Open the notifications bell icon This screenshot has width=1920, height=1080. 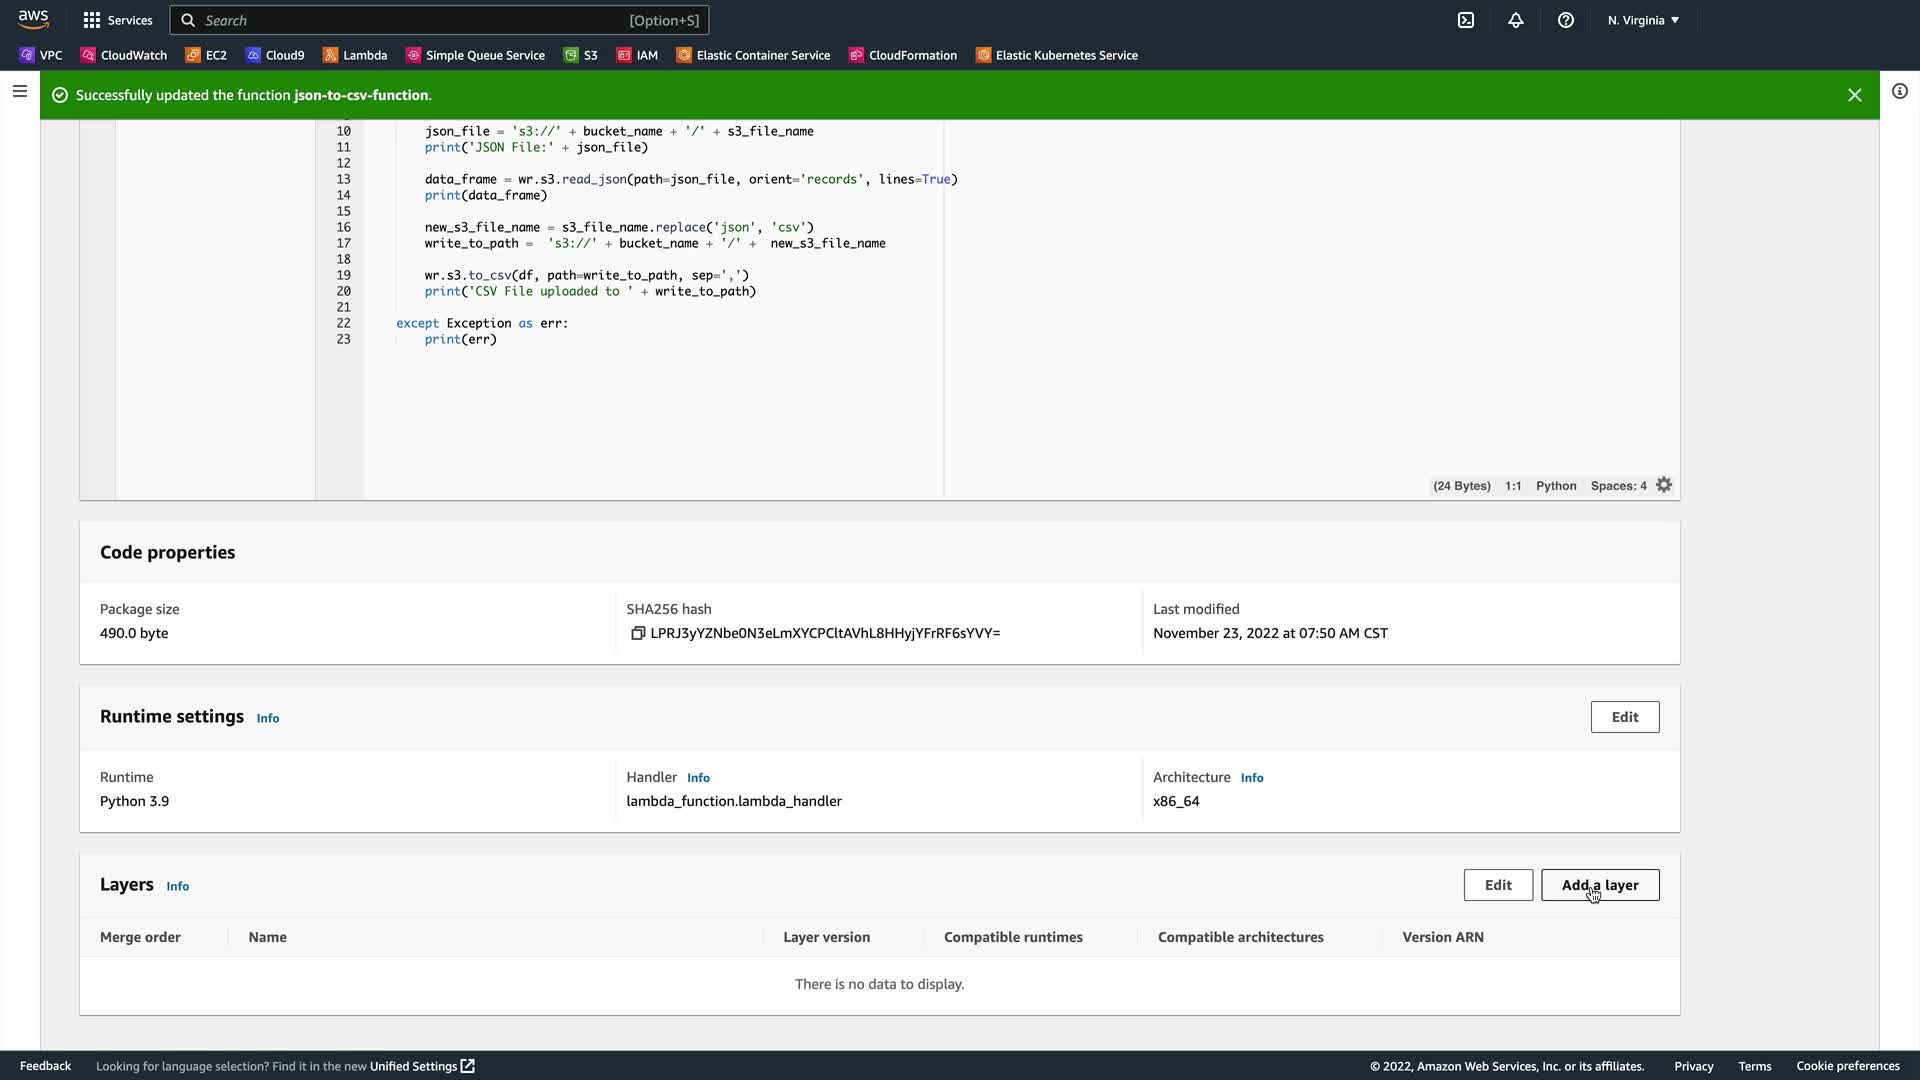tap(1516, 20)
